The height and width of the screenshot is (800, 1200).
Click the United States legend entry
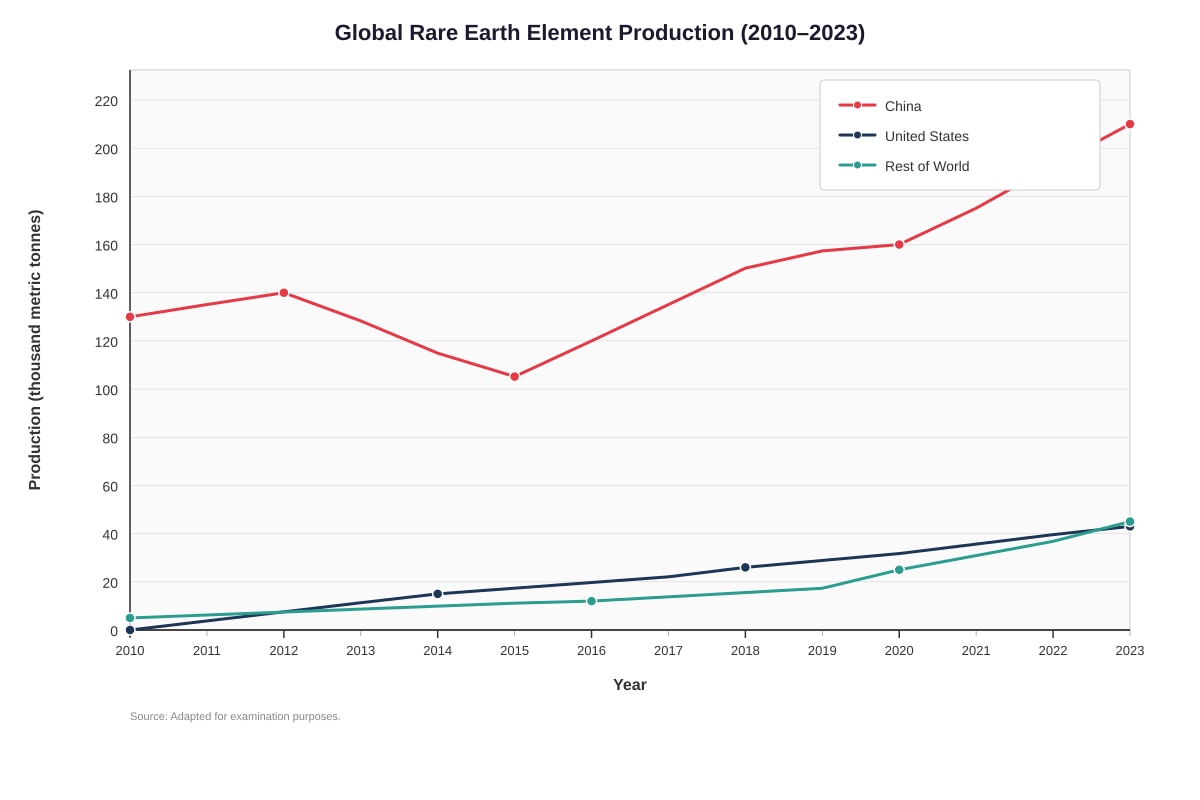904,136
